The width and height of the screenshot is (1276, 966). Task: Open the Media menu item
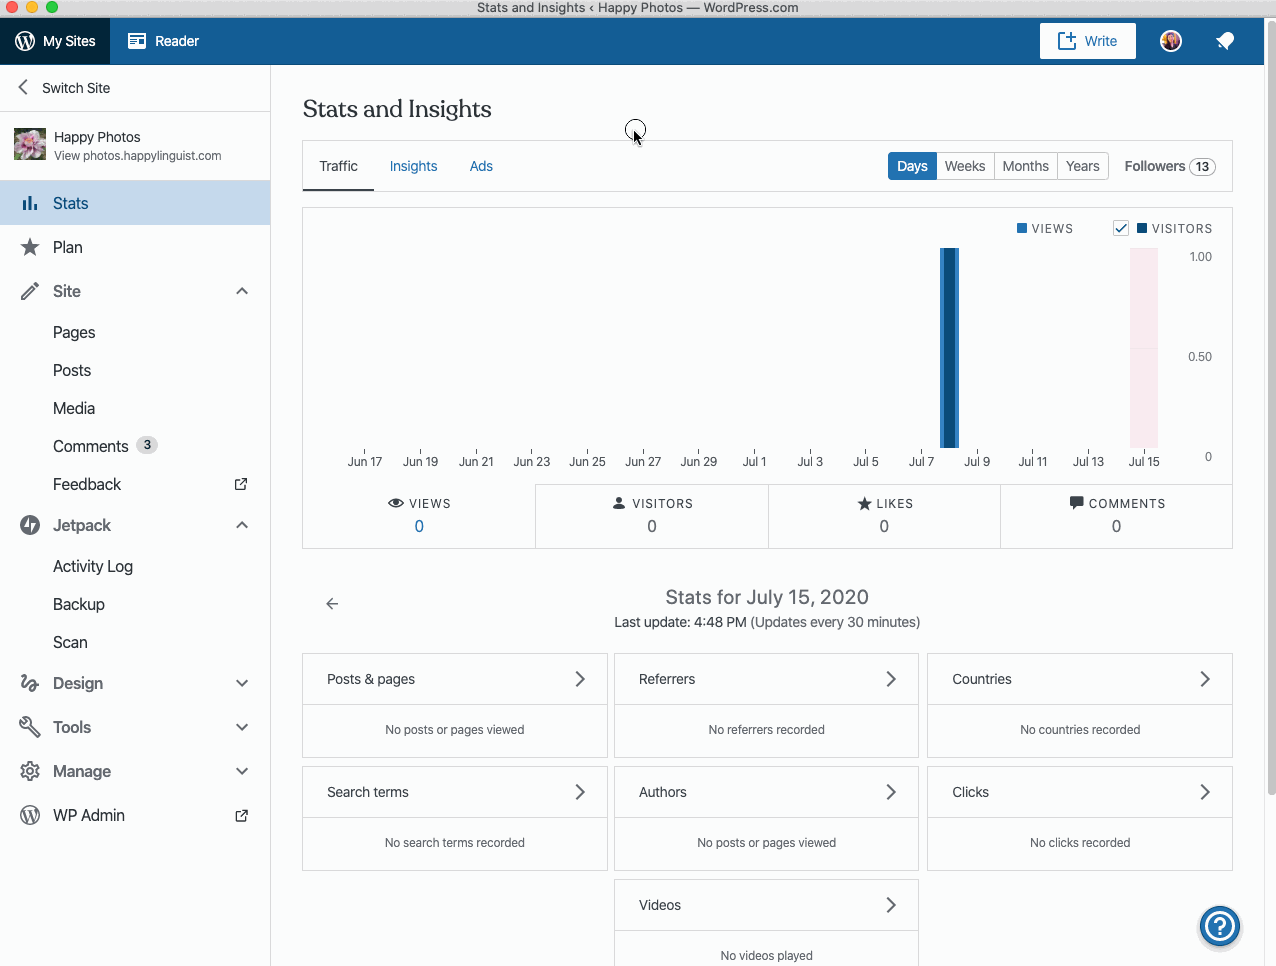click(x=74, y=408)
